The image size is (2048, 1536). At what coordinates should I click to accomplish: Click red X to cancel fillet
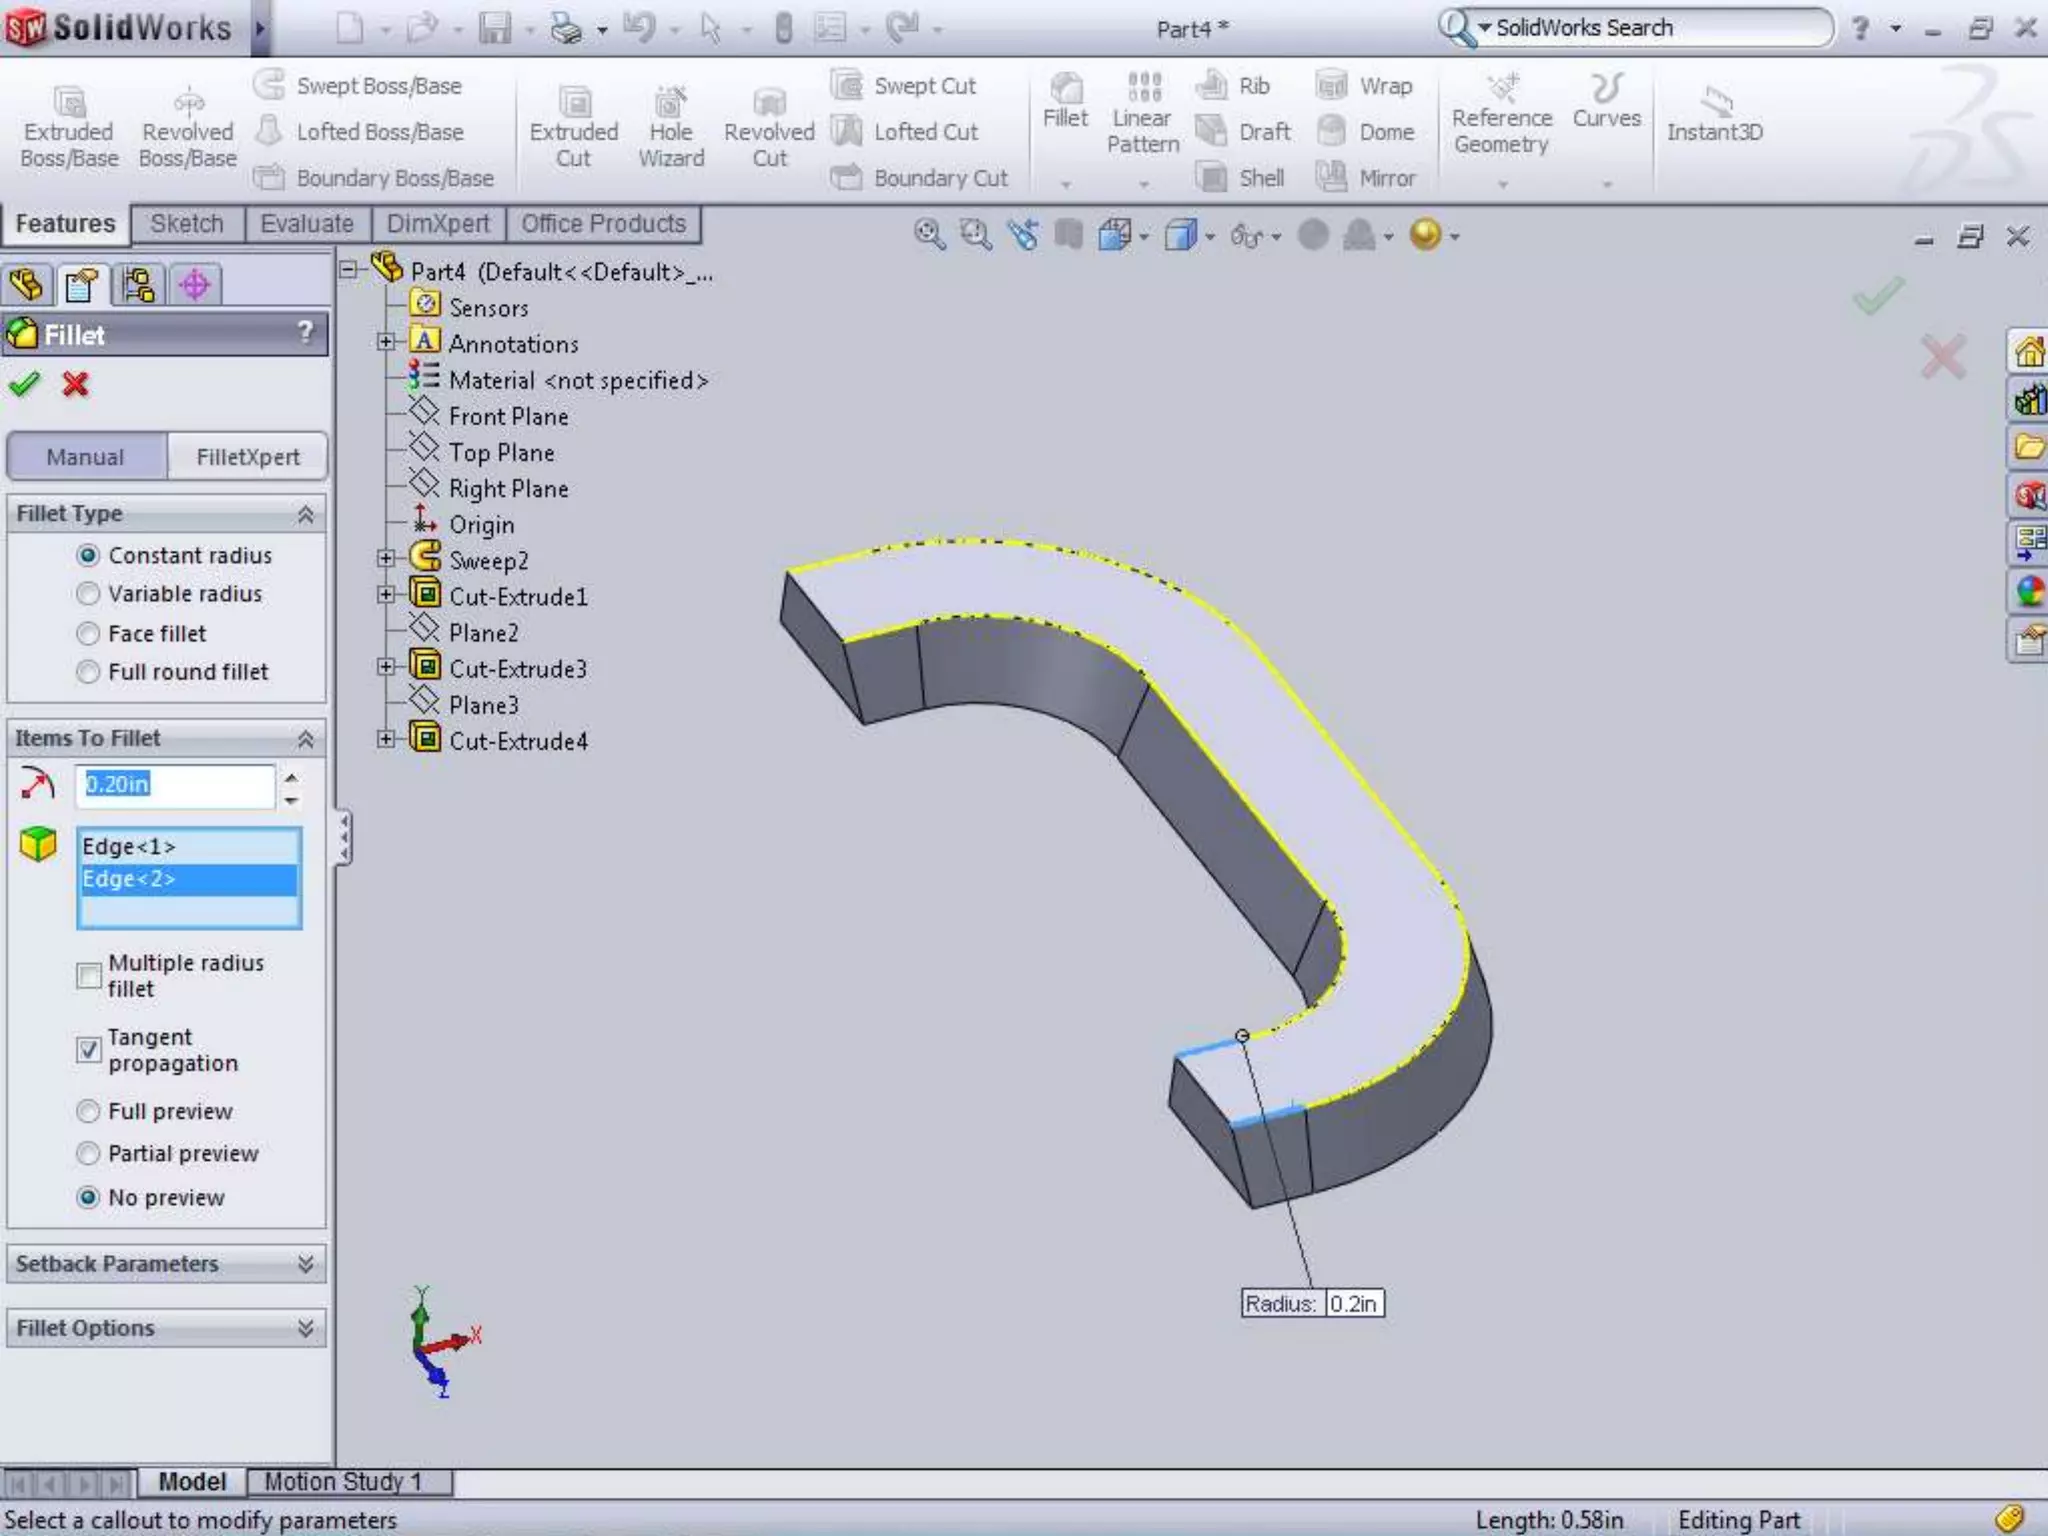pos(75,384)
